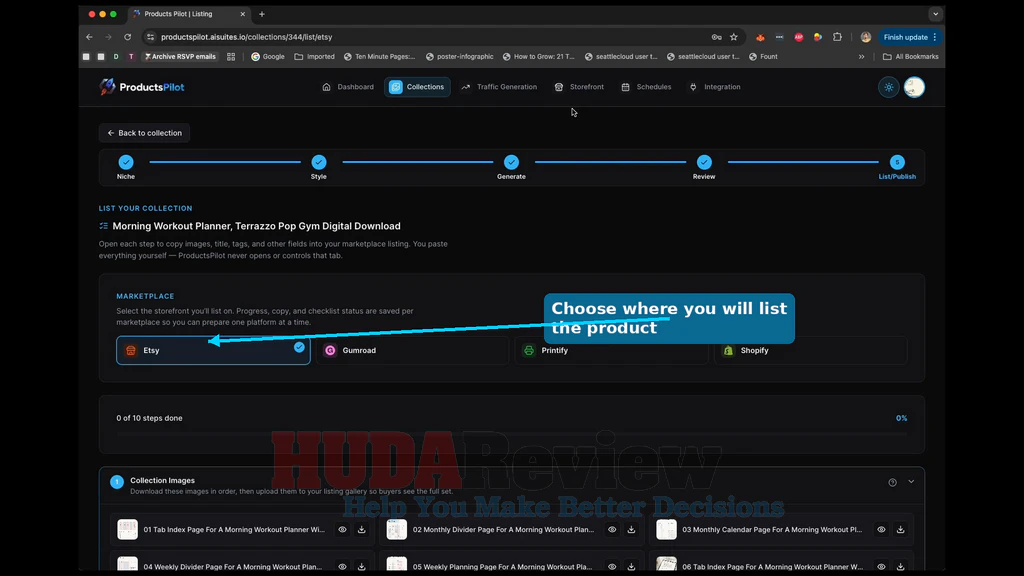The width and height of the screenshot is (1024, 576).
Task: Open How to Grow bookmark
Action: (x=539, y=57)
